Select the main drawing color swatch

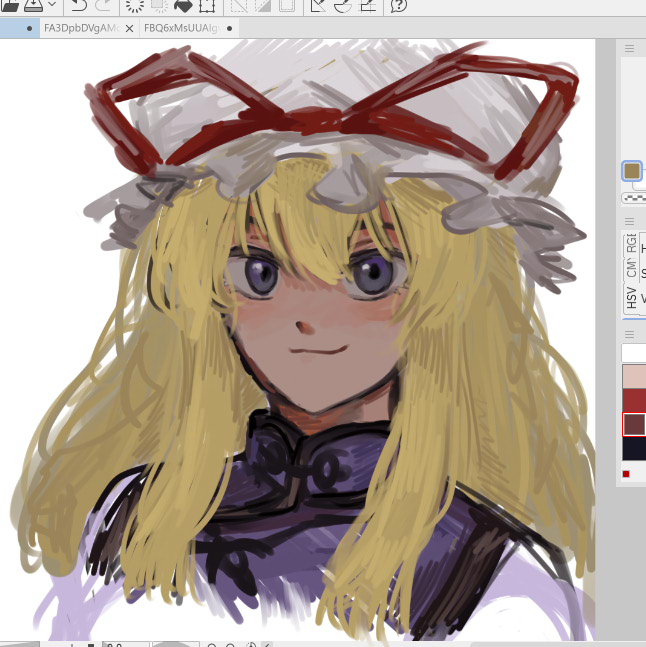click(632, 171)
